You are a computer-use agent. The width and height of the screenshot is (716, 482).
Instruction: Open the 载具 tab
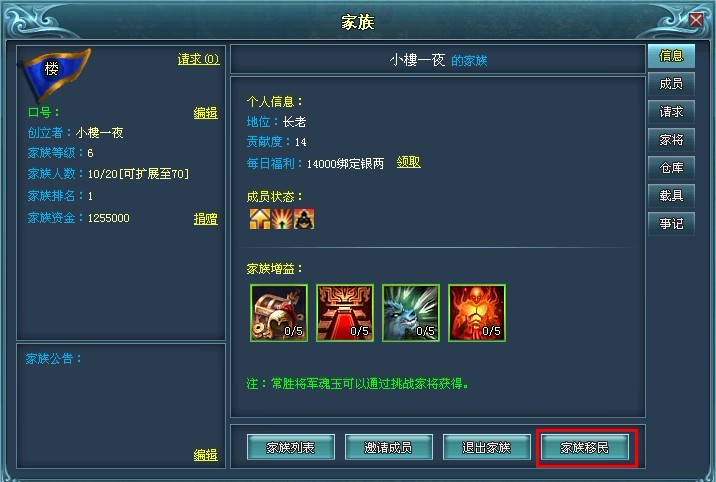pos(671,196)
